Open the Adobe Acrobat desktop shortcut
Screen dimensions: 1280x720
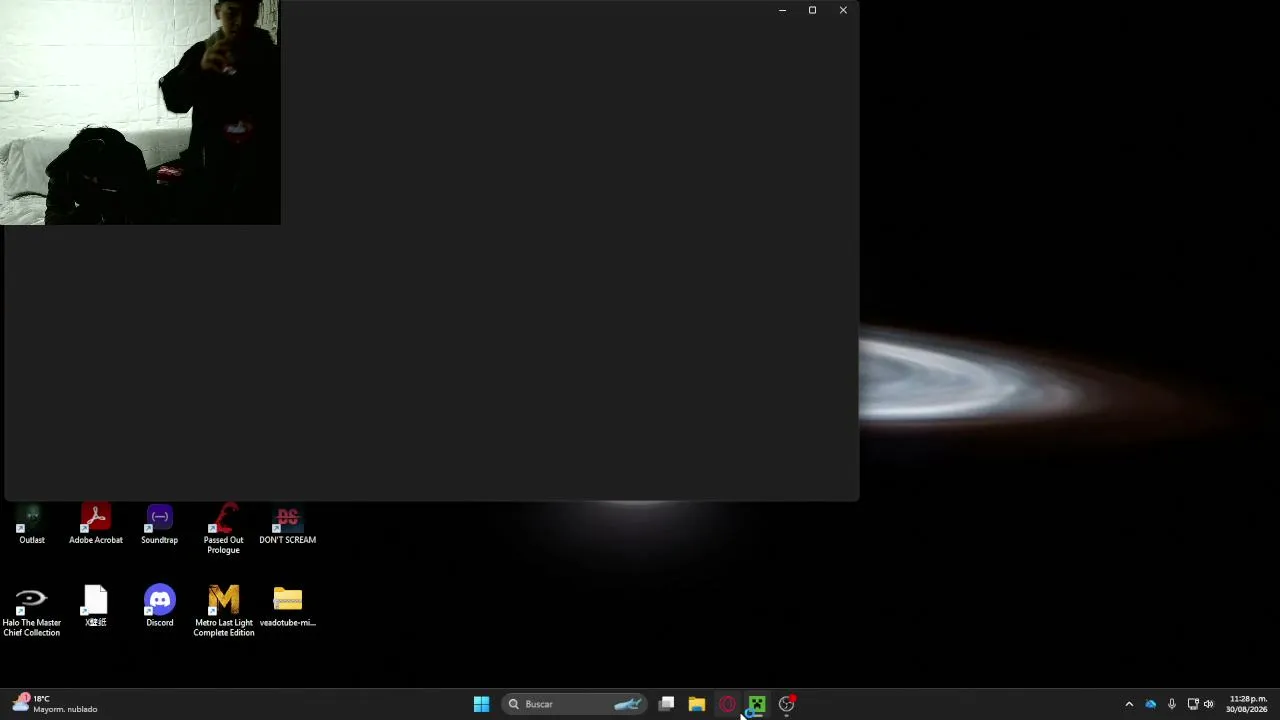pyautogui.click(x=96, y=525)
